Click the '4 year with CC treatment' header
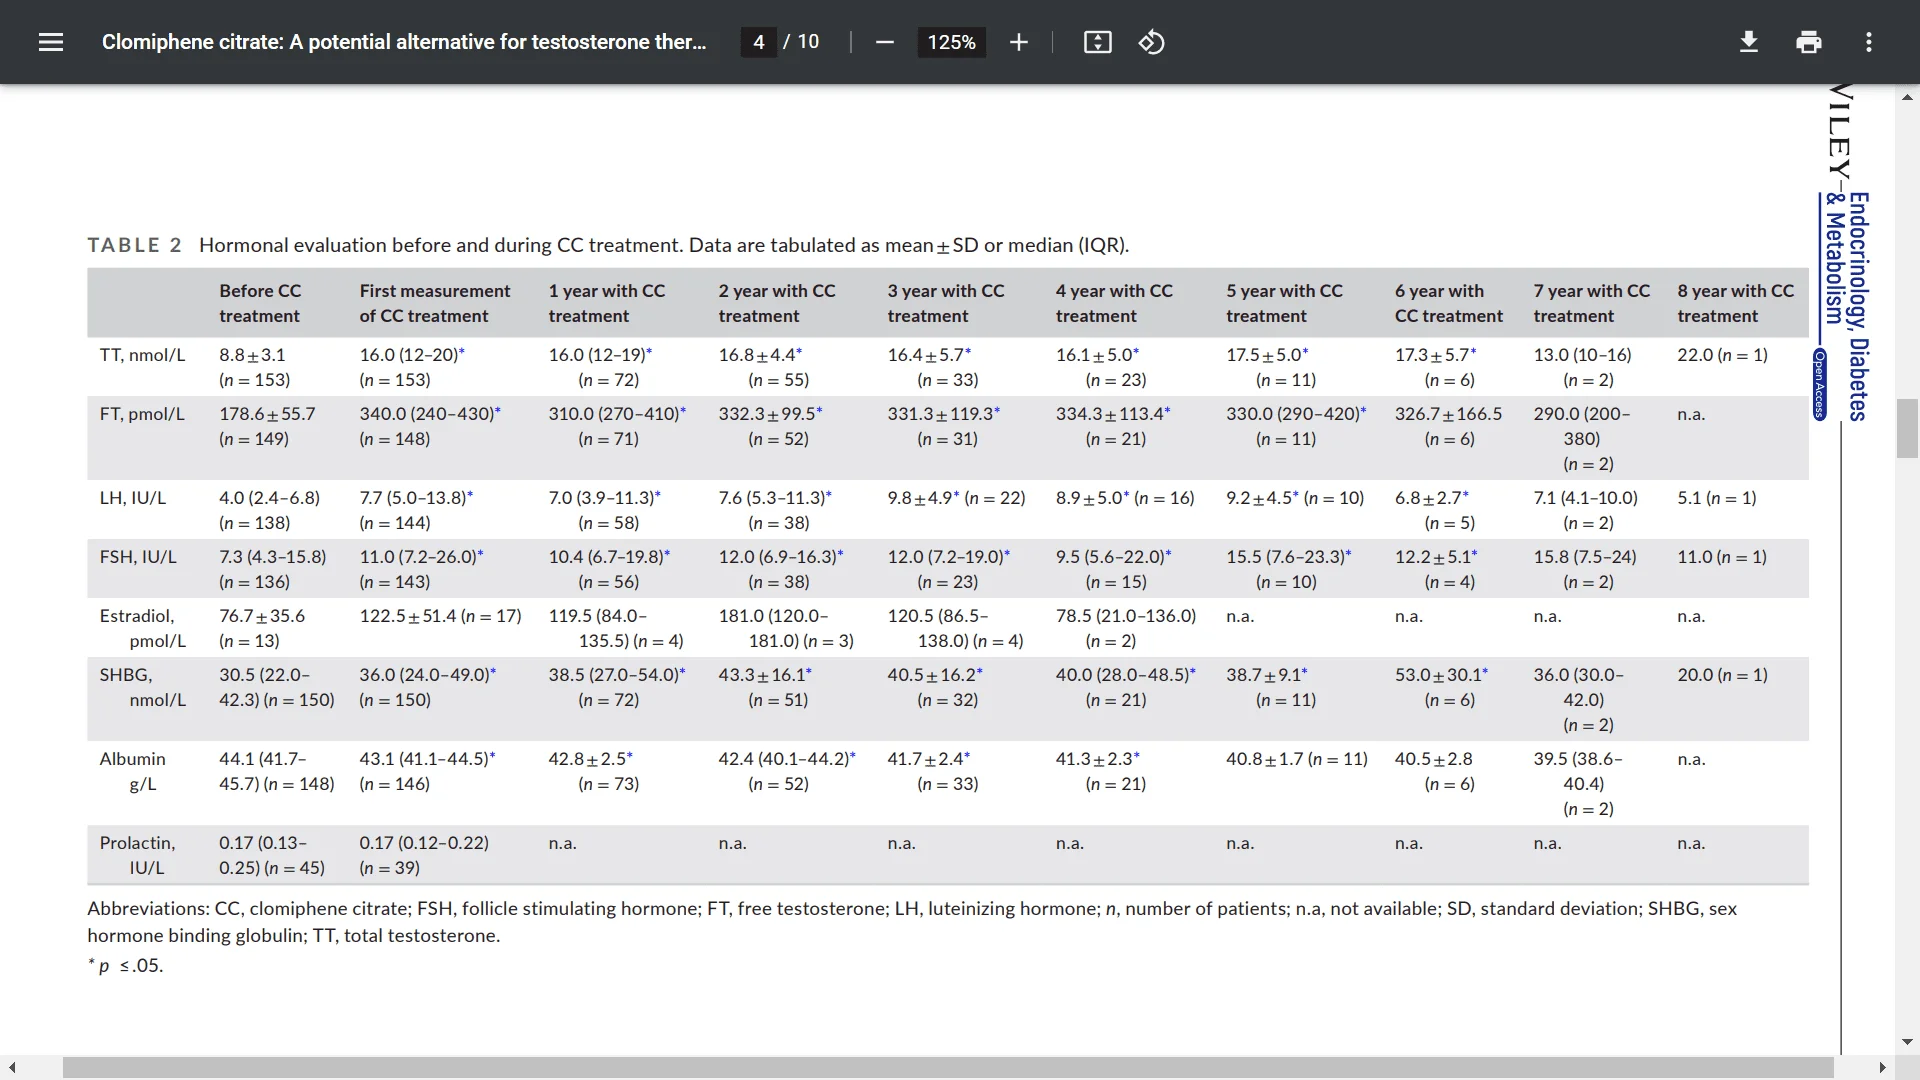This screenshot has width=1920, height=1080. pos(1114,303)
